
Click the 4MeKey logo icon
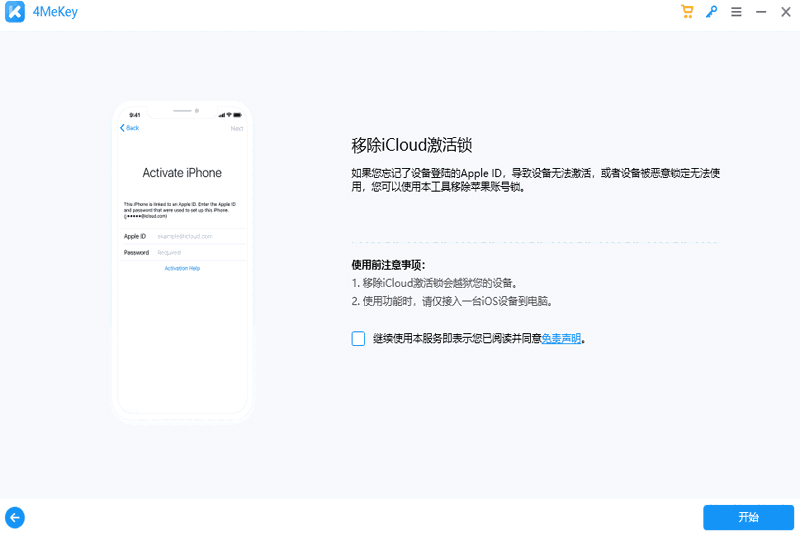[15, 12]
